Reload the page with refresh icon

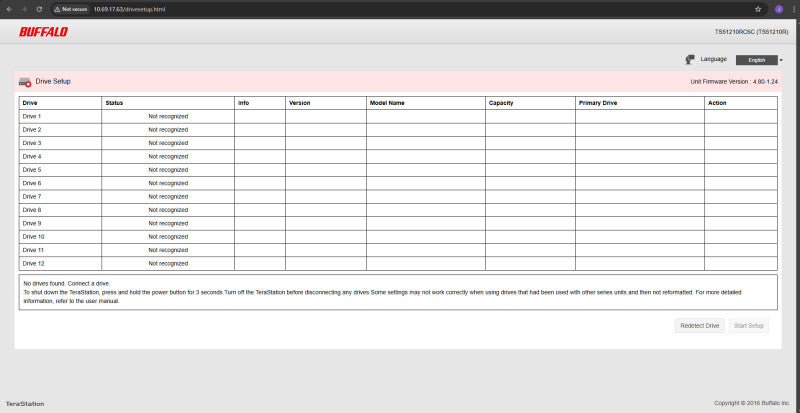[39, 9]
